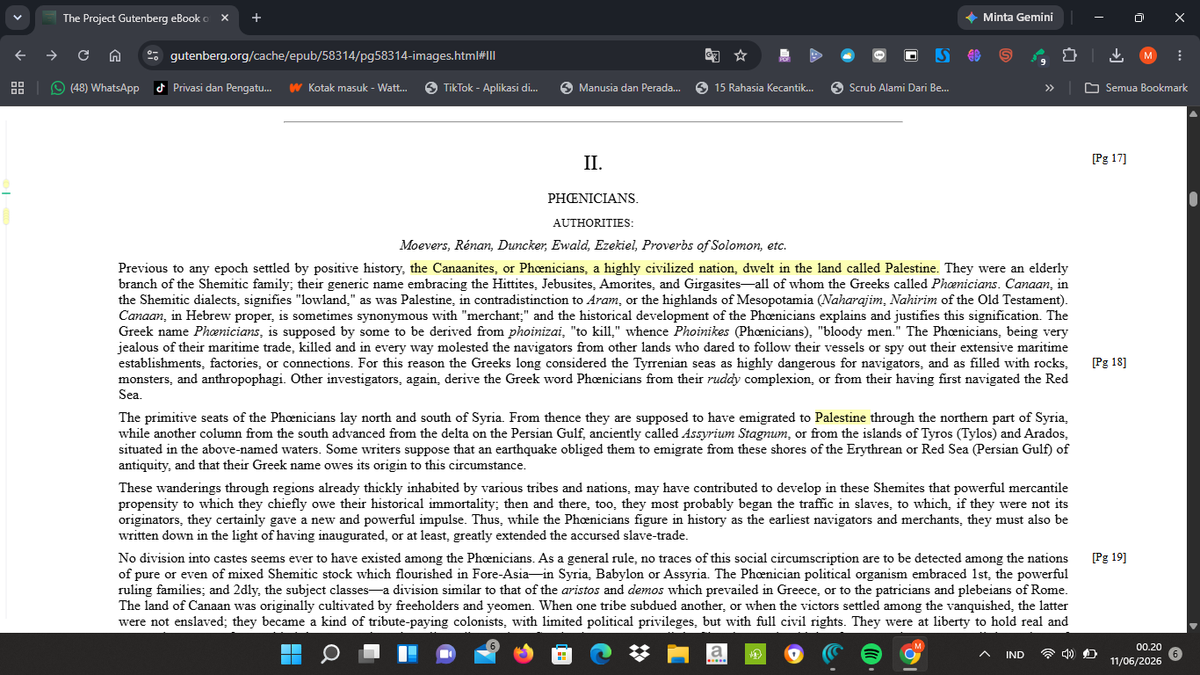Open the (48) WhatsApp bookmark
The width and height of the screenshot is (1200, 675).
[x=97, y=88]
